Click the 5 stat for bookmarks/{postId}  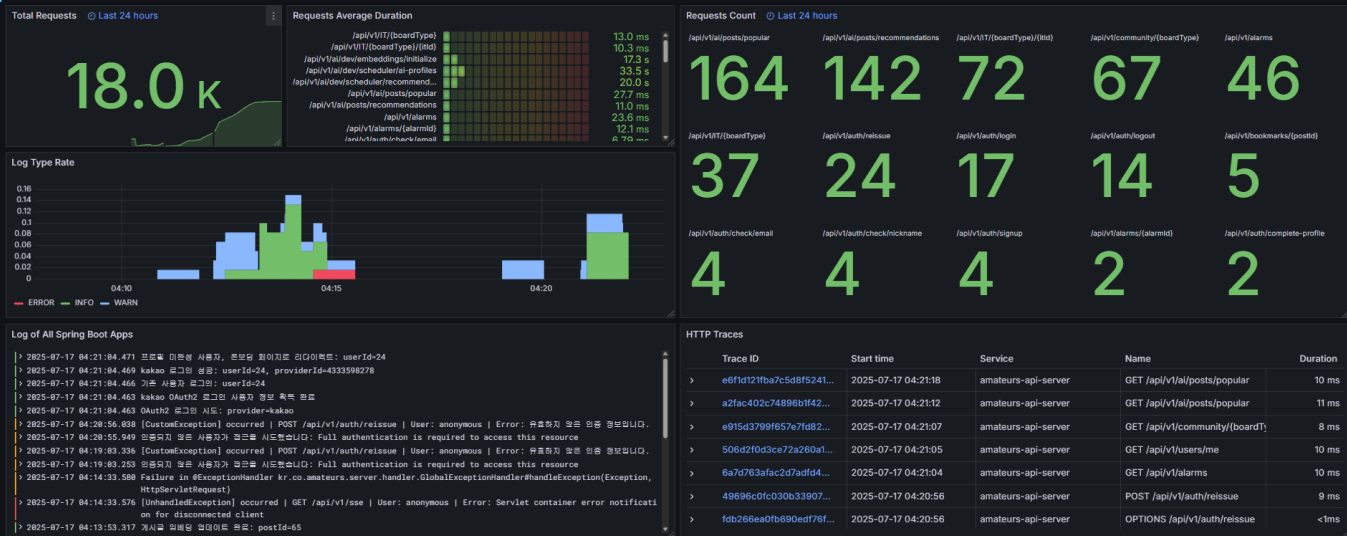(x=1243, y=176)
